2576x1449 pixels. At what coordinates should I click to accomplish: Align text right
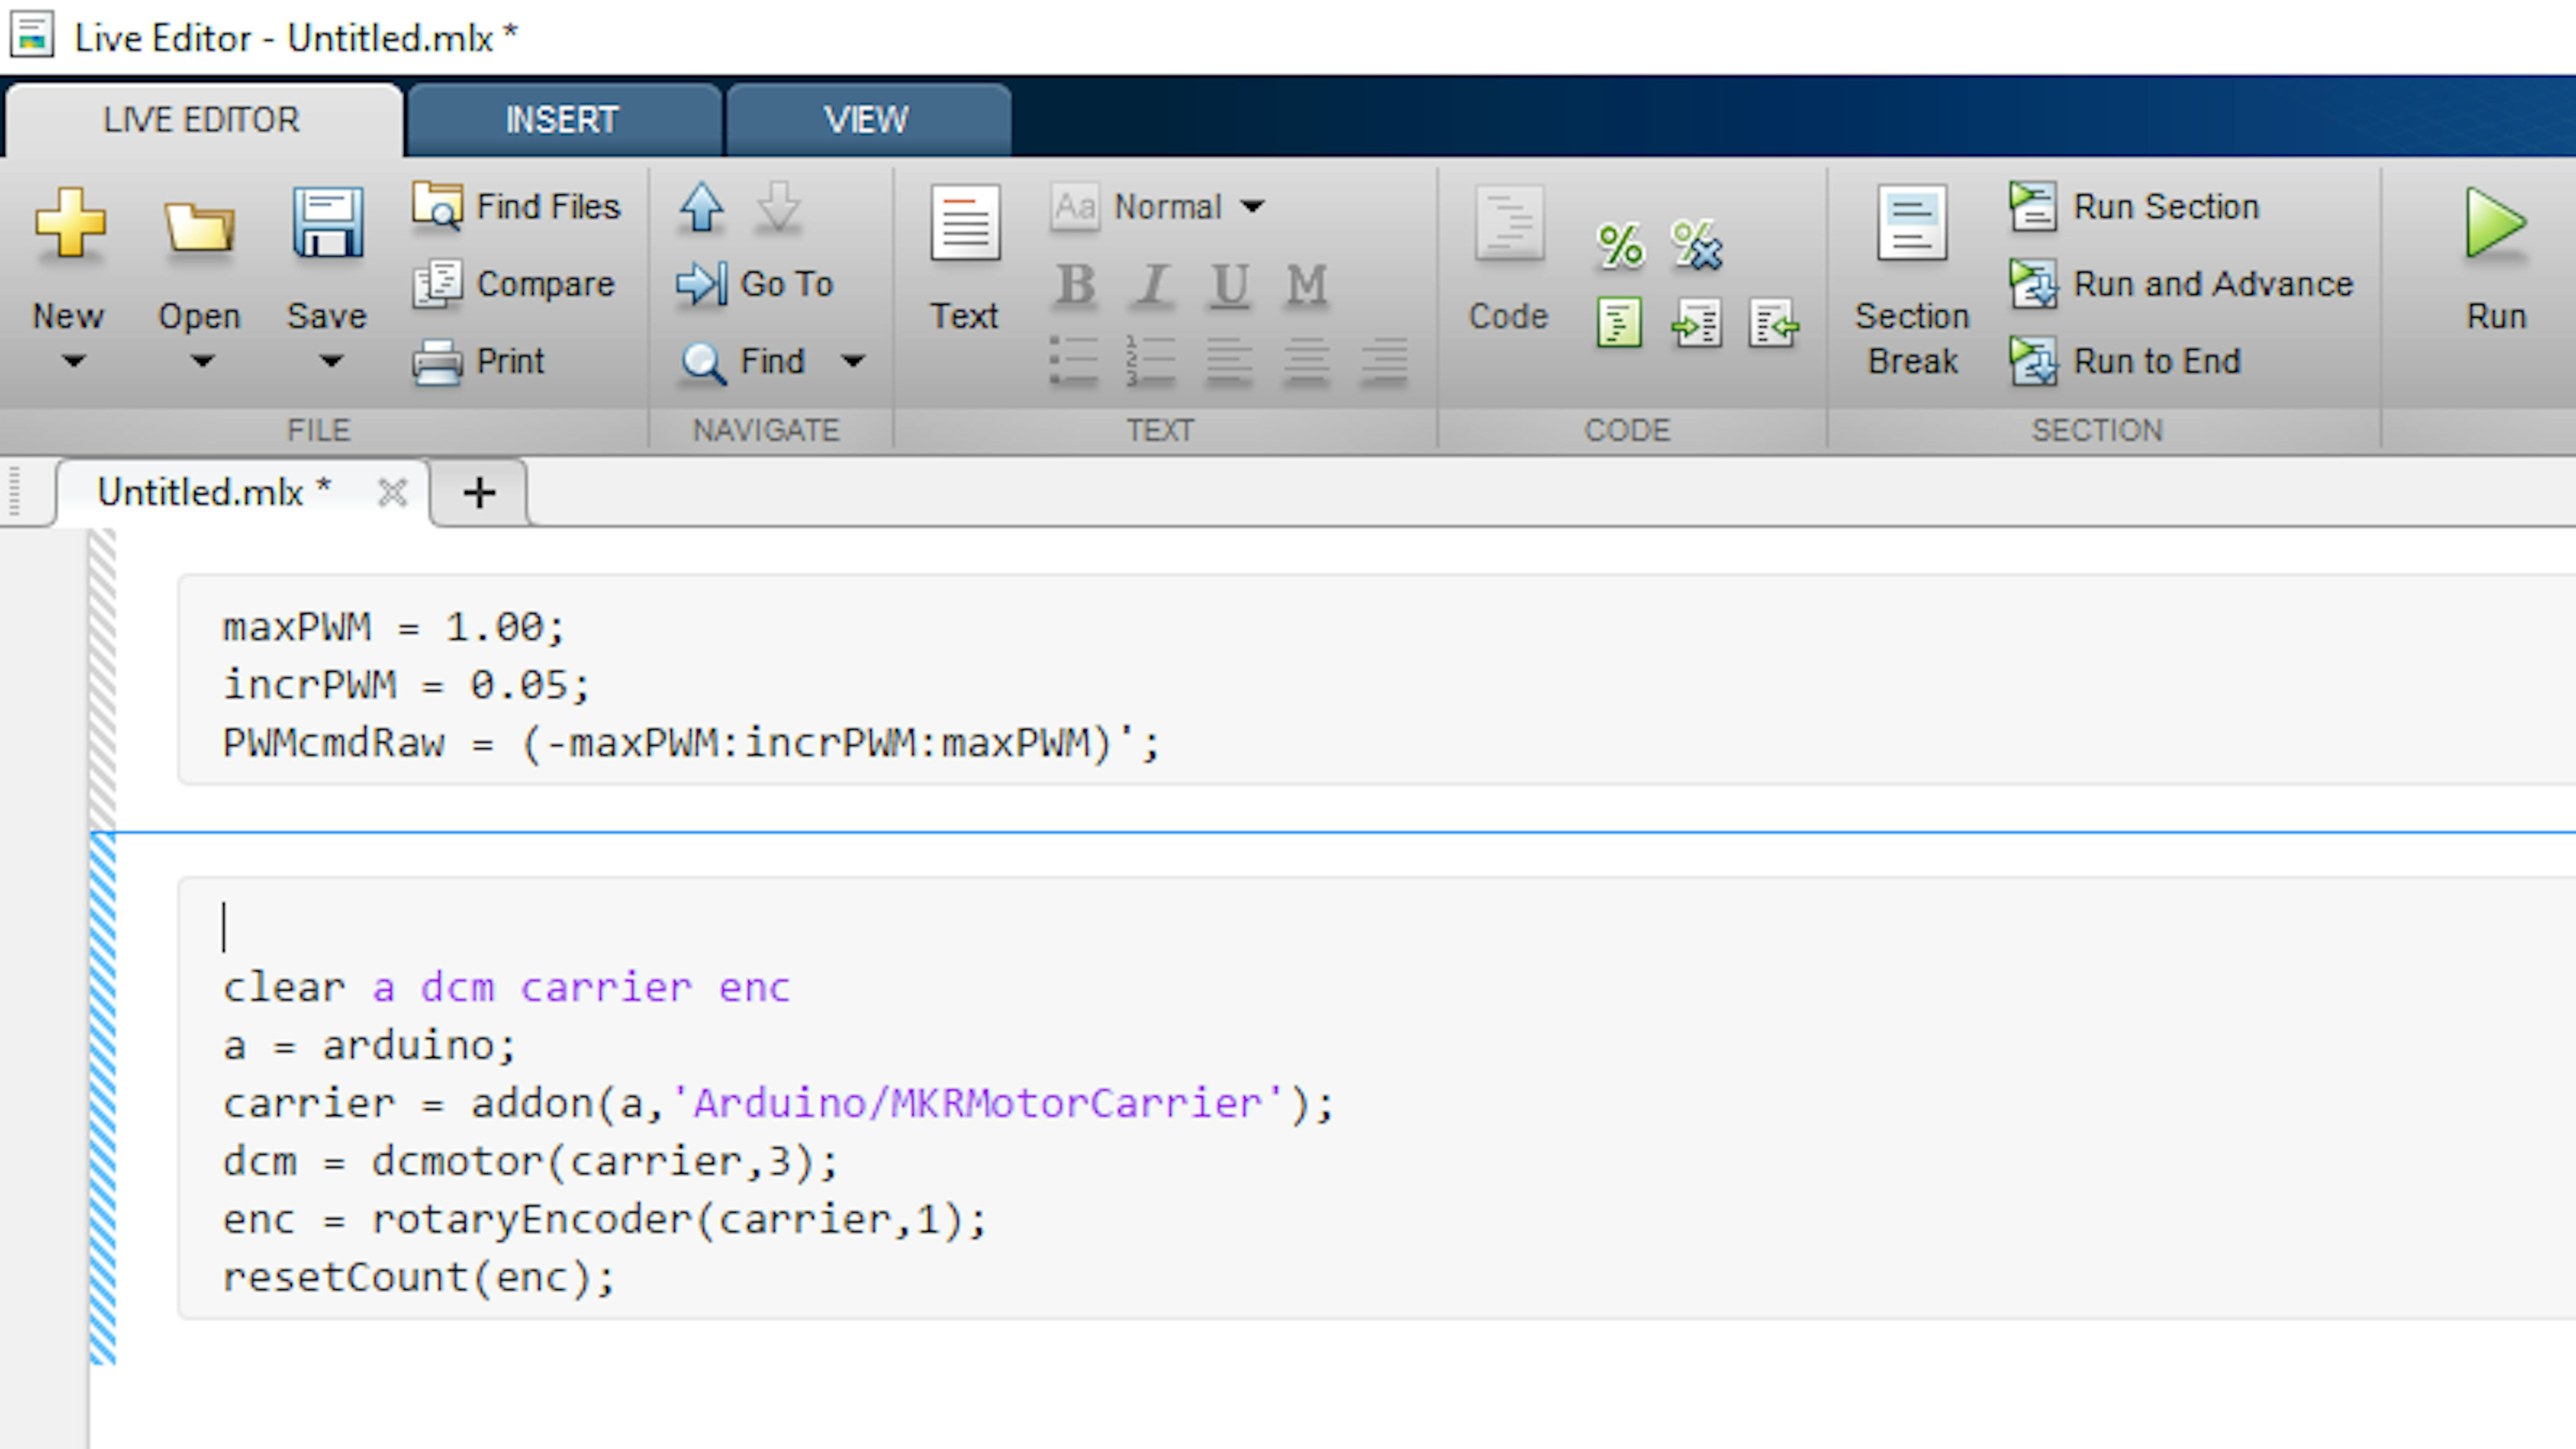coord(1384,361)
